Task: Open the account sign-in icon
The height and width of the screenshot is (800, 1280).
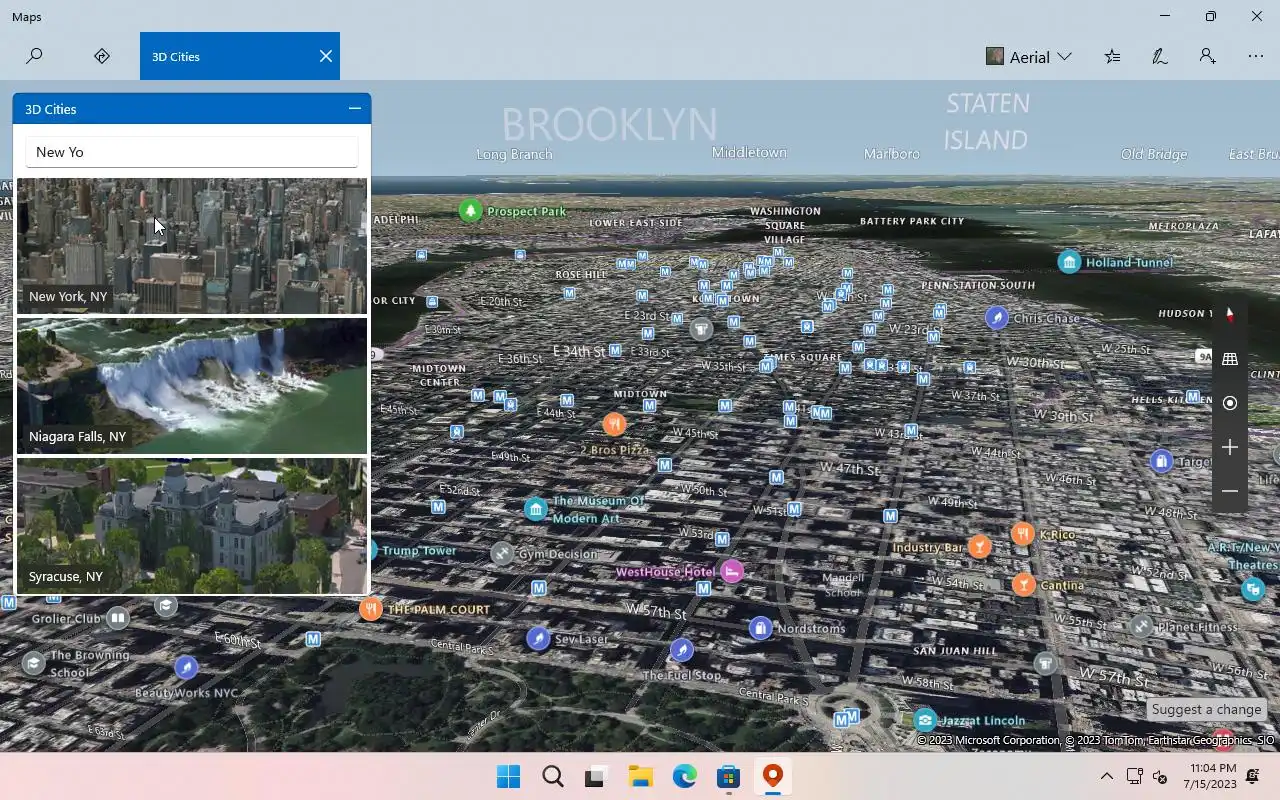Action: pos(1207,56)
